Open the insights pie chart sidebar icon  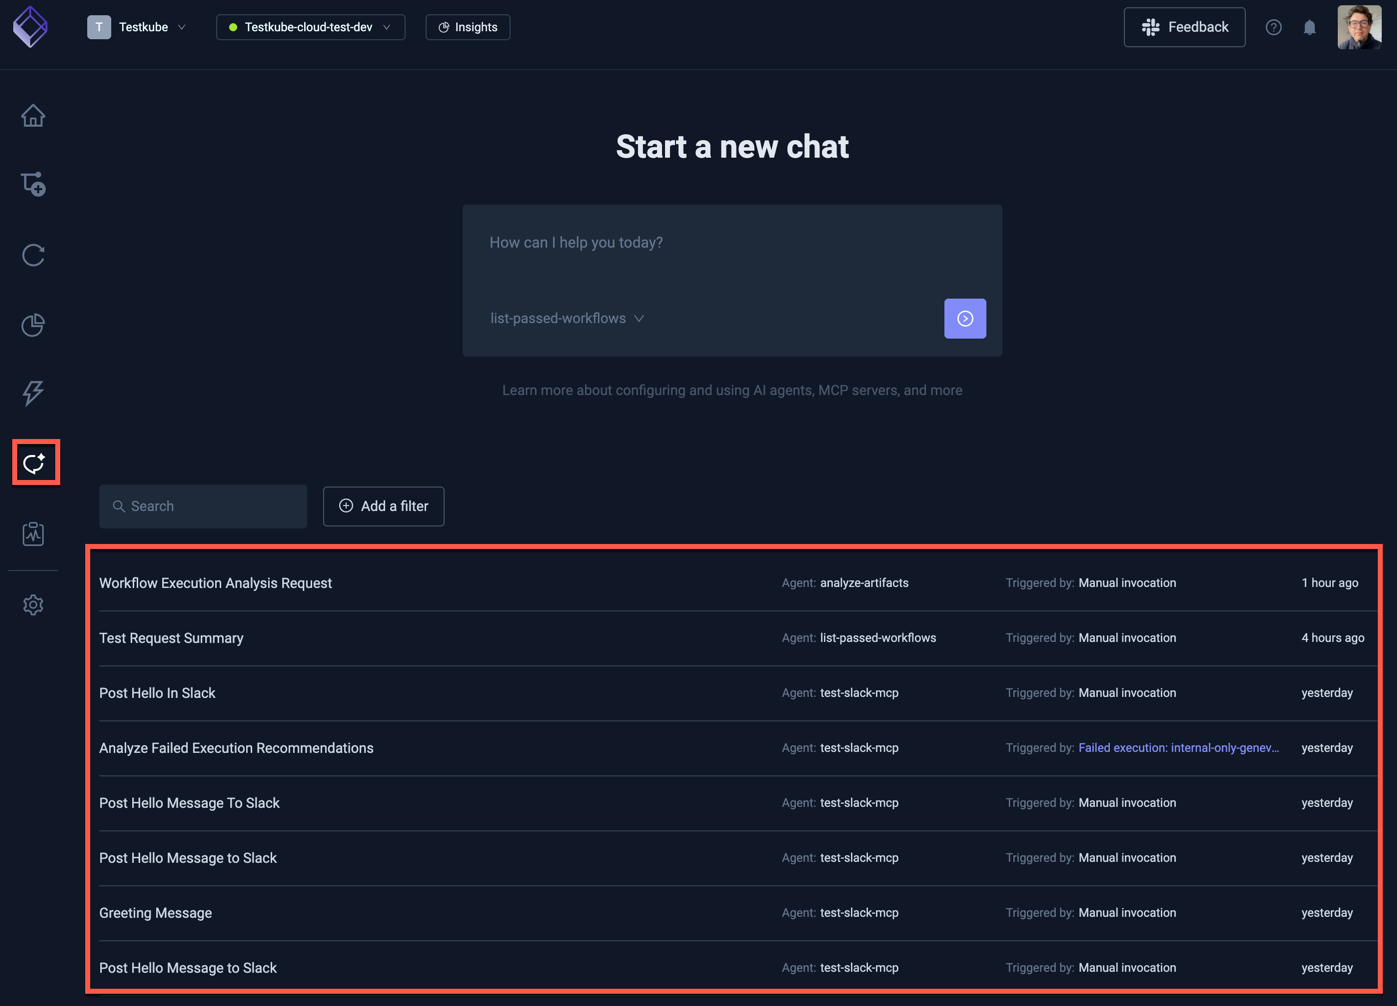point(33,325)
